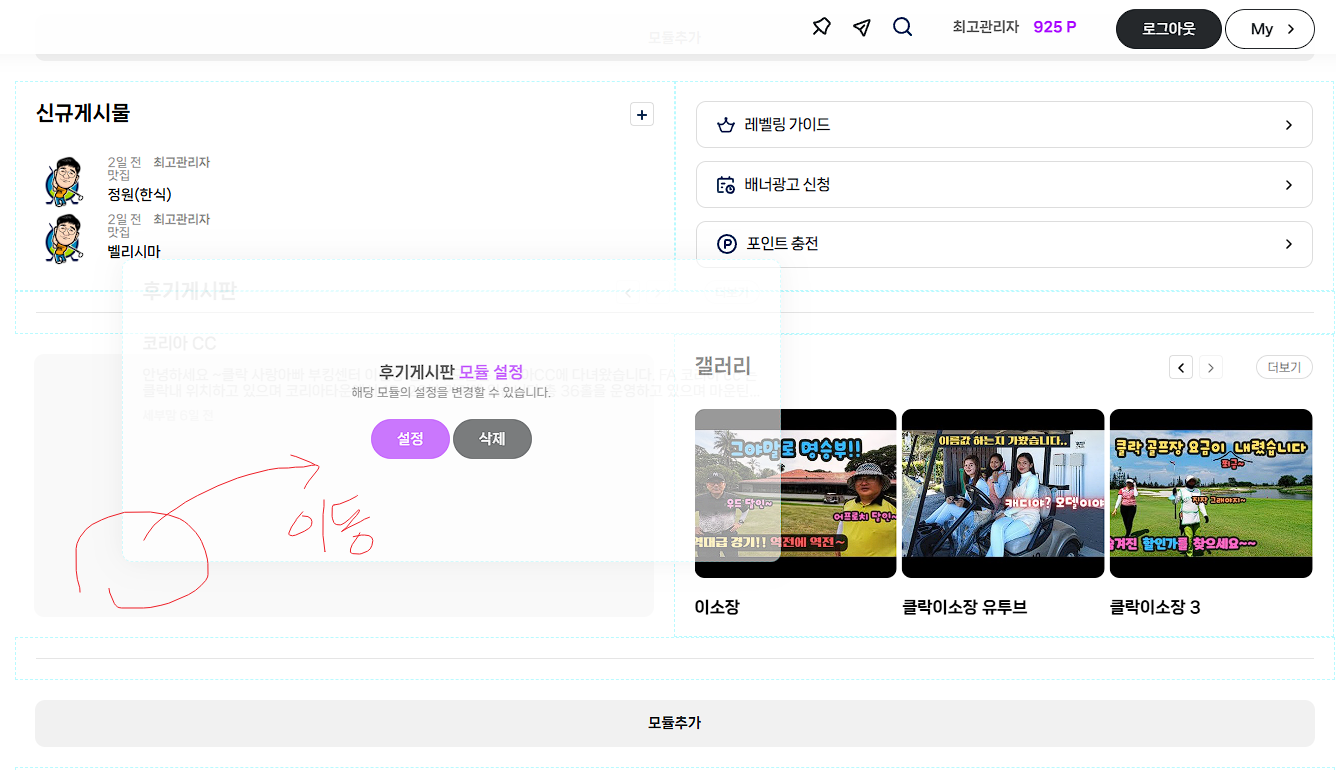Click the plus icon beside 신규게시물

coord(642,114)
